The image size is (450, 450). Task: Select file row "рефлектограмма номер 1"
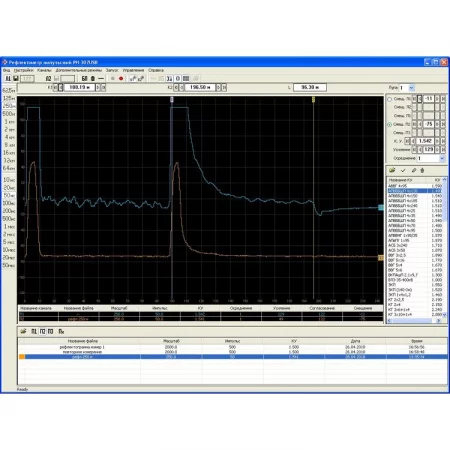click(232, 347)
